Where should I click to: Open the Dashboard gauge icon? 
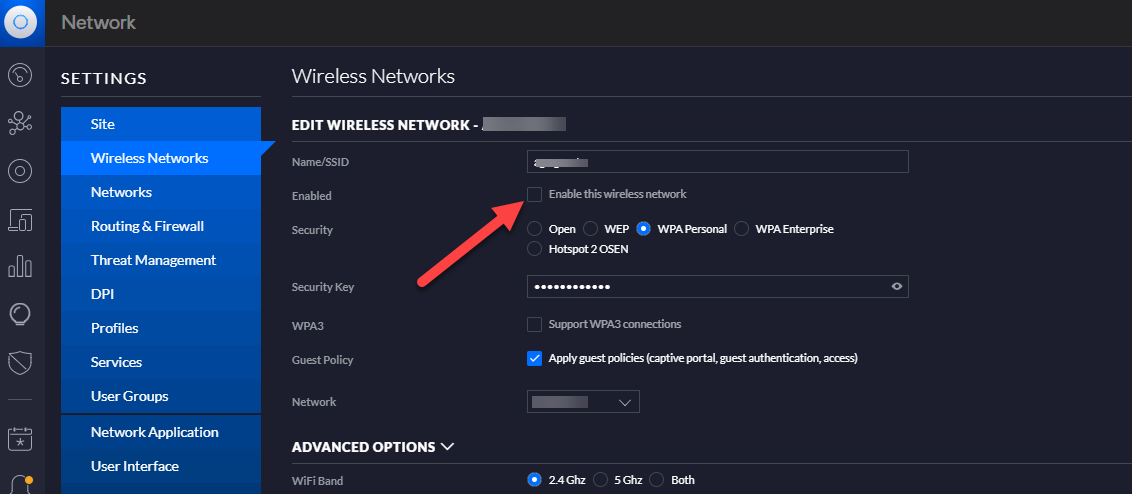click(x=21, y=75)
